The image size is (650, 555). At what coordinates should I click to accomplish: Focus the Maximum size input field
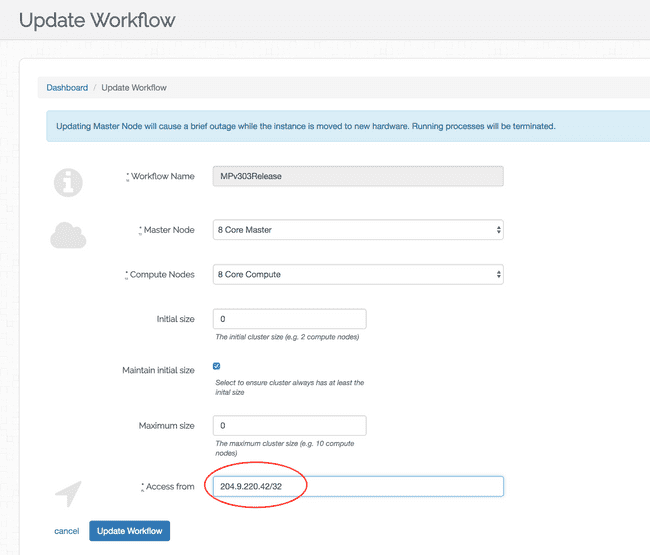coord(289,426)
